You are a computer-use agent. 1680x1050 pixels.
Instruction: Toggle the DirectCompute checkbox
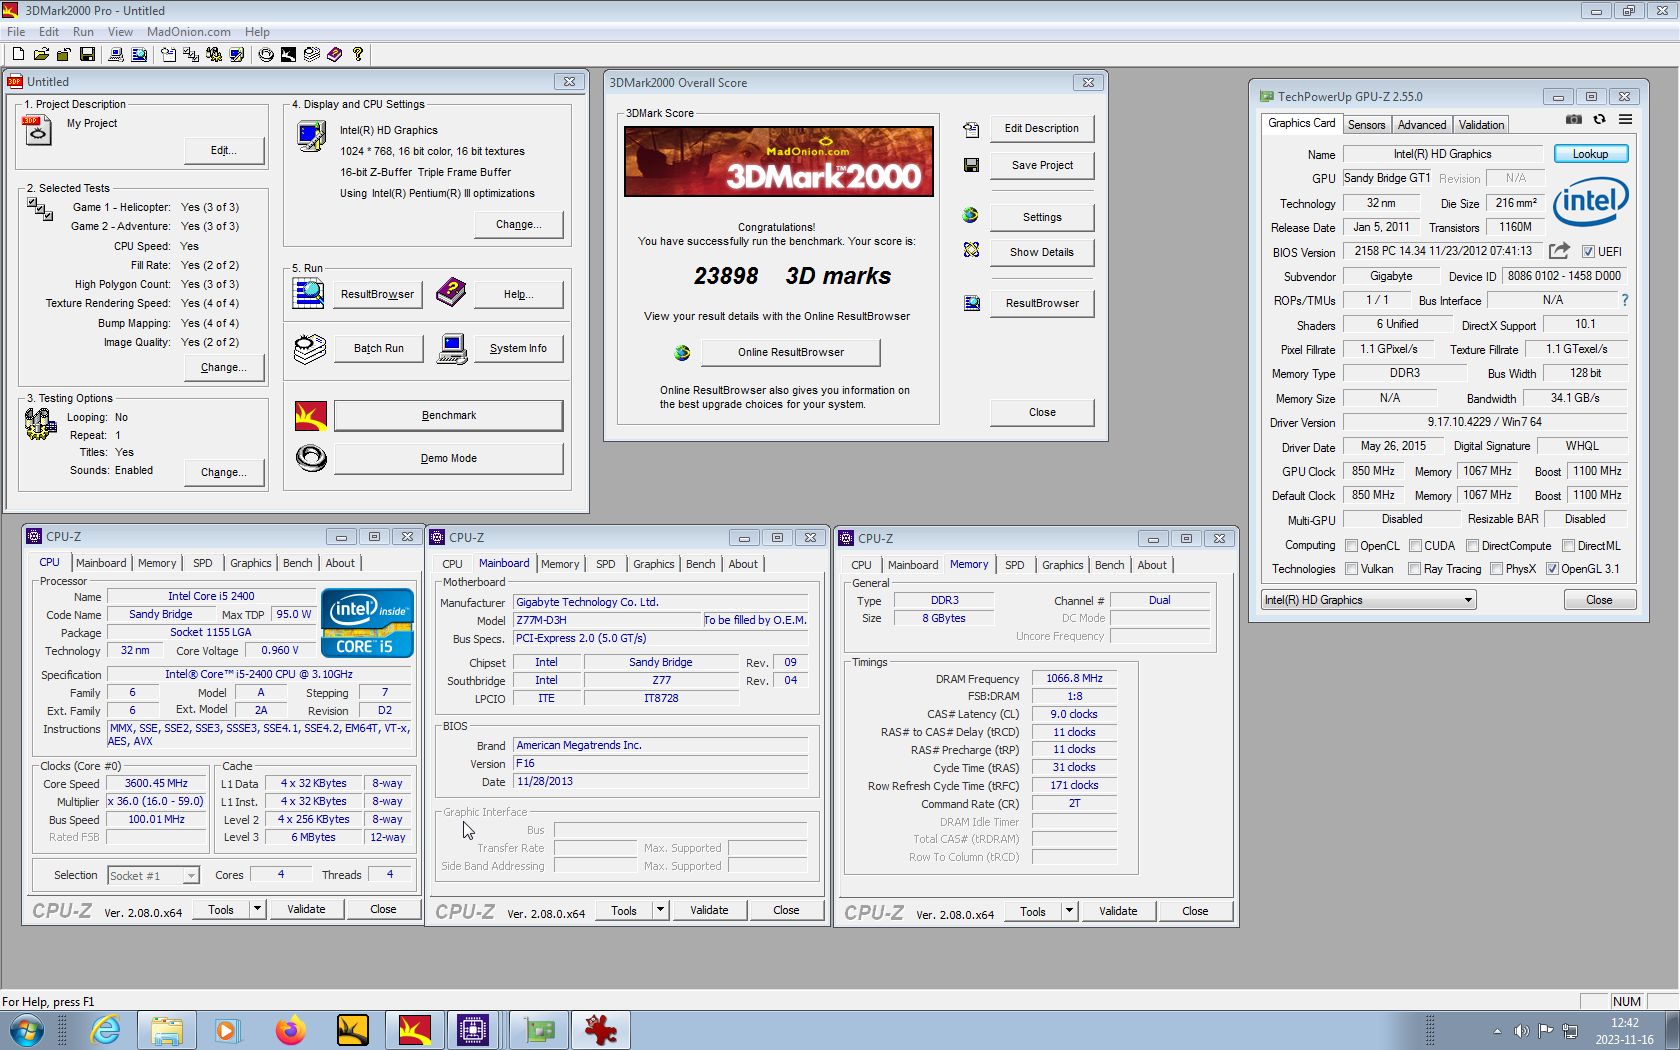[1472, 546]
